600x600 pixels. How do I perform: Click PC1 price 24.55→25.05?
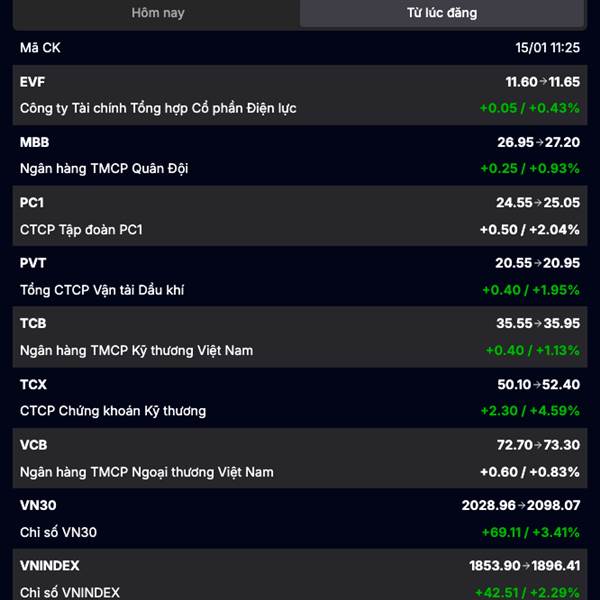coord(538,203)
